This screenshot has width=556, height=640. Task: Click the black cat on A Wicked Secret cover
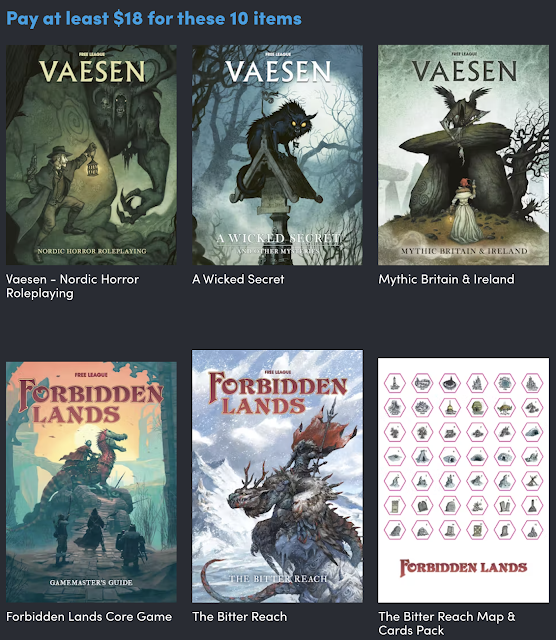[282, 129]
